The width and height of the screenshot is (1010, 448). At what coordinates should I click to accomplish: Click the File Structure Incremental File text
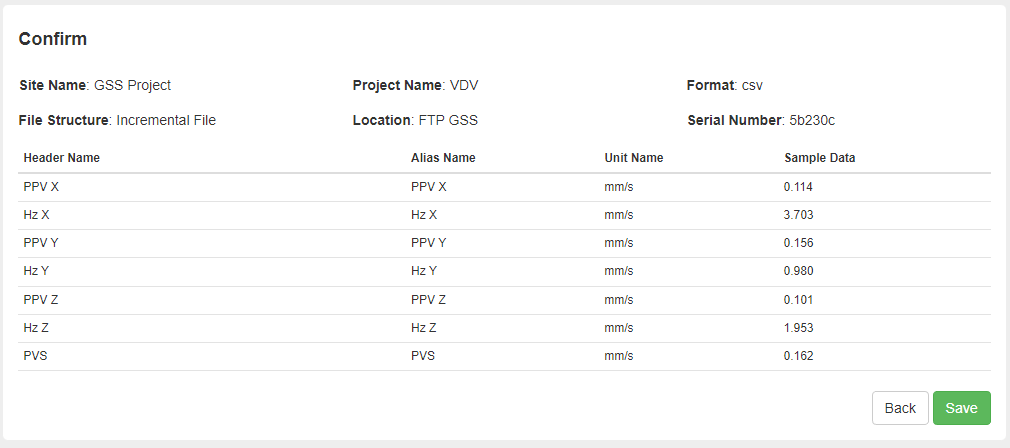[x=117, y=120]
